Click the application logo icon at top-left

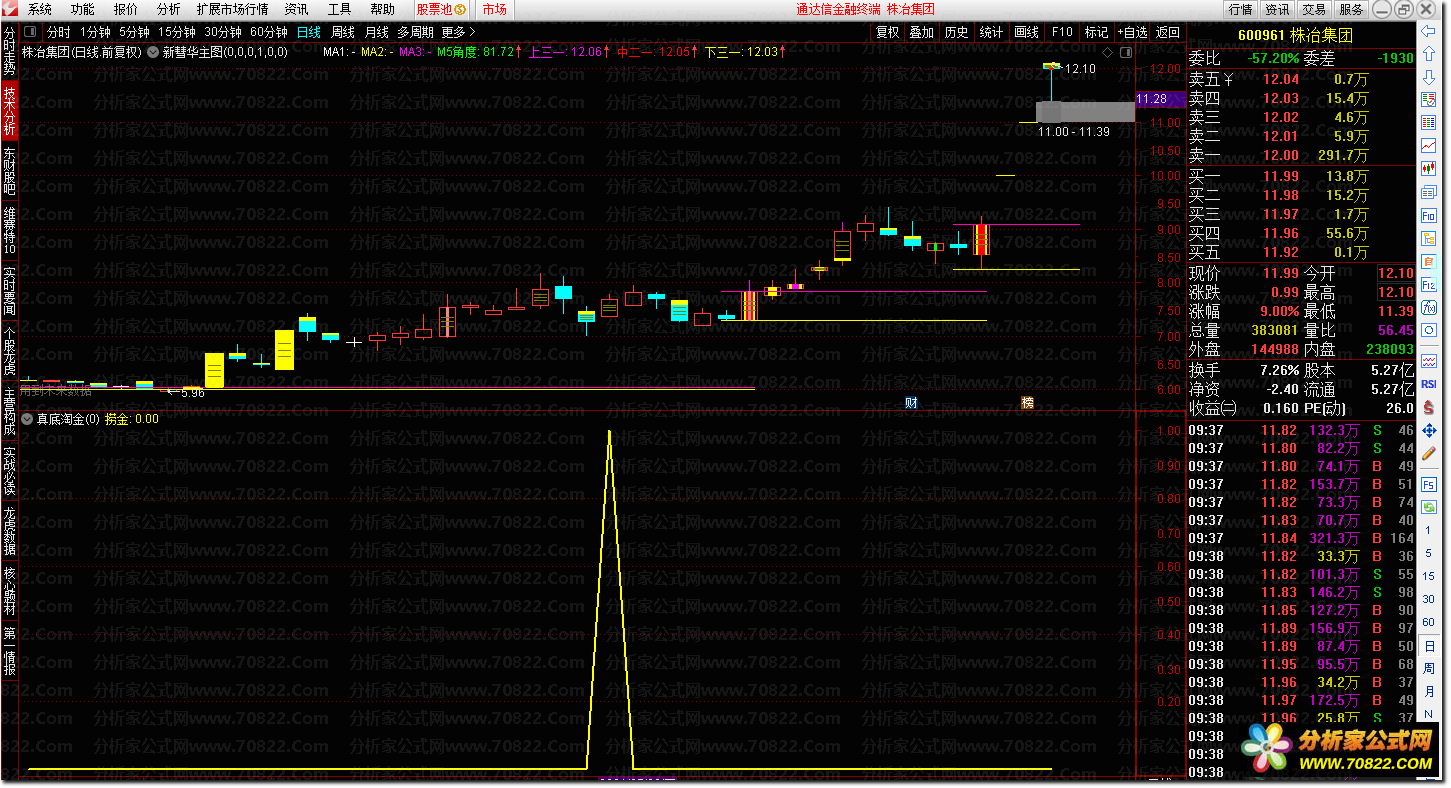9,9
